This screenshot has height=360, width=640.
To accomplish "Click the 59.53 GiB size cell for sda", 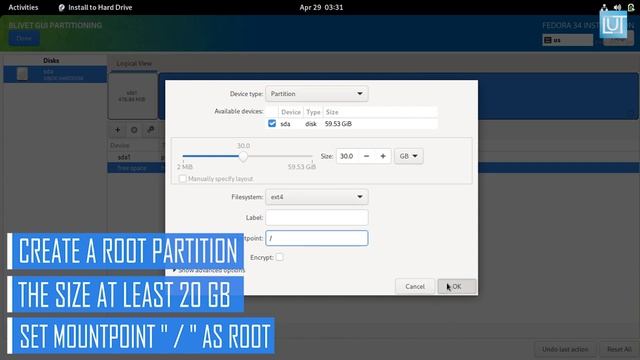I will [x=338, y=124].
